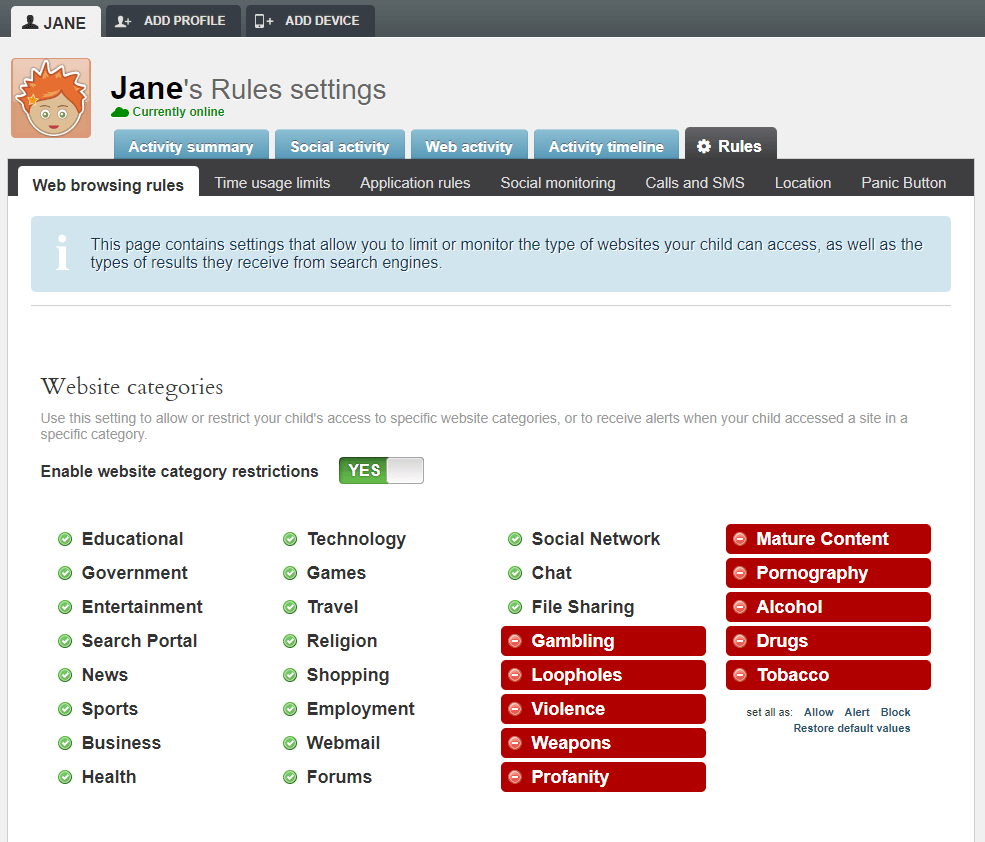The width and height of the screenshot is (985, 842).
Task: Set all categories as Allow
Action: 819,712
